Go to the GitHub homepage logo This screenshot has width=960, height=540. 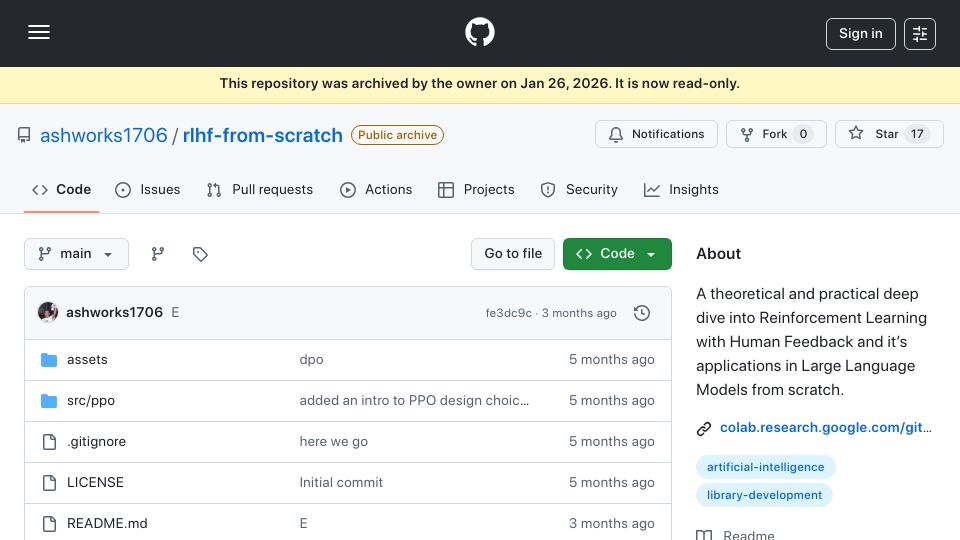(479, 32)
